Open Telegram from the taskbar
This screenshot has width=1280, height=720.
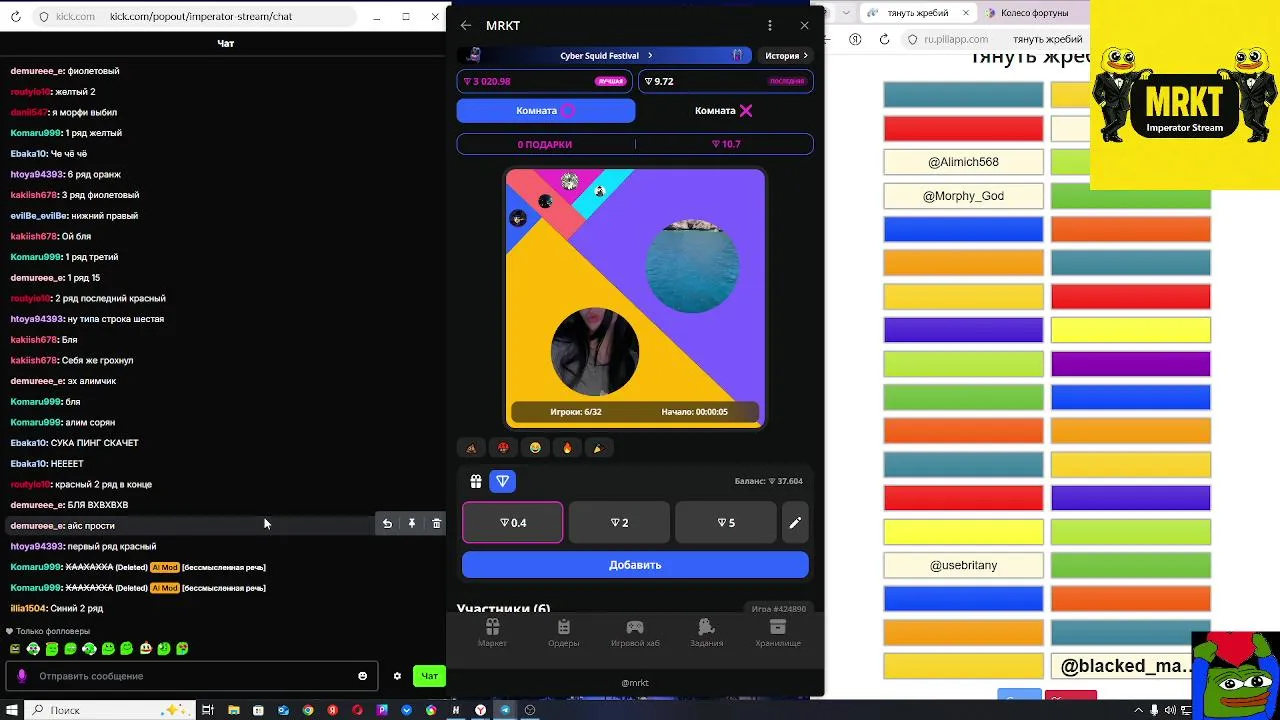(x=505, y=710)
